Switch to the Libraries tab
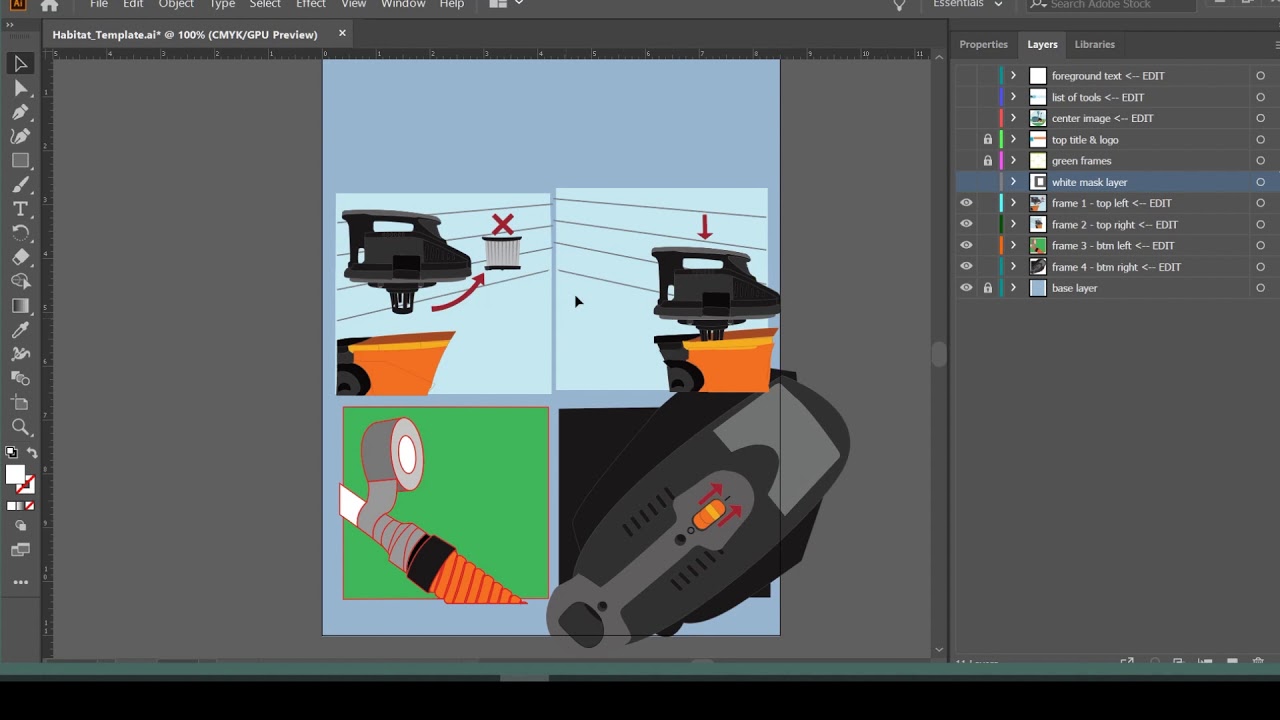Viewport: 1280px width, 720px height. point(1094,44)
